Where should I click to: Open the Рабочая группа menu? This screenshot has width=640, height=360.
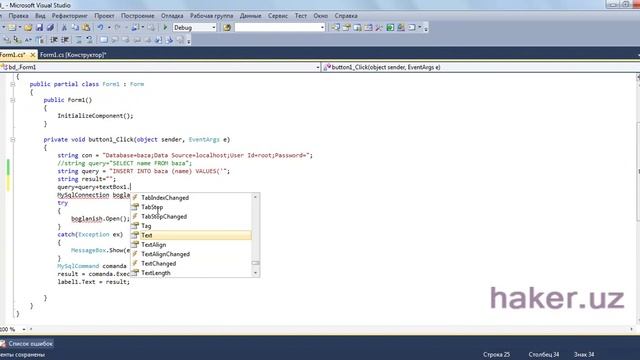pos(211,16)
